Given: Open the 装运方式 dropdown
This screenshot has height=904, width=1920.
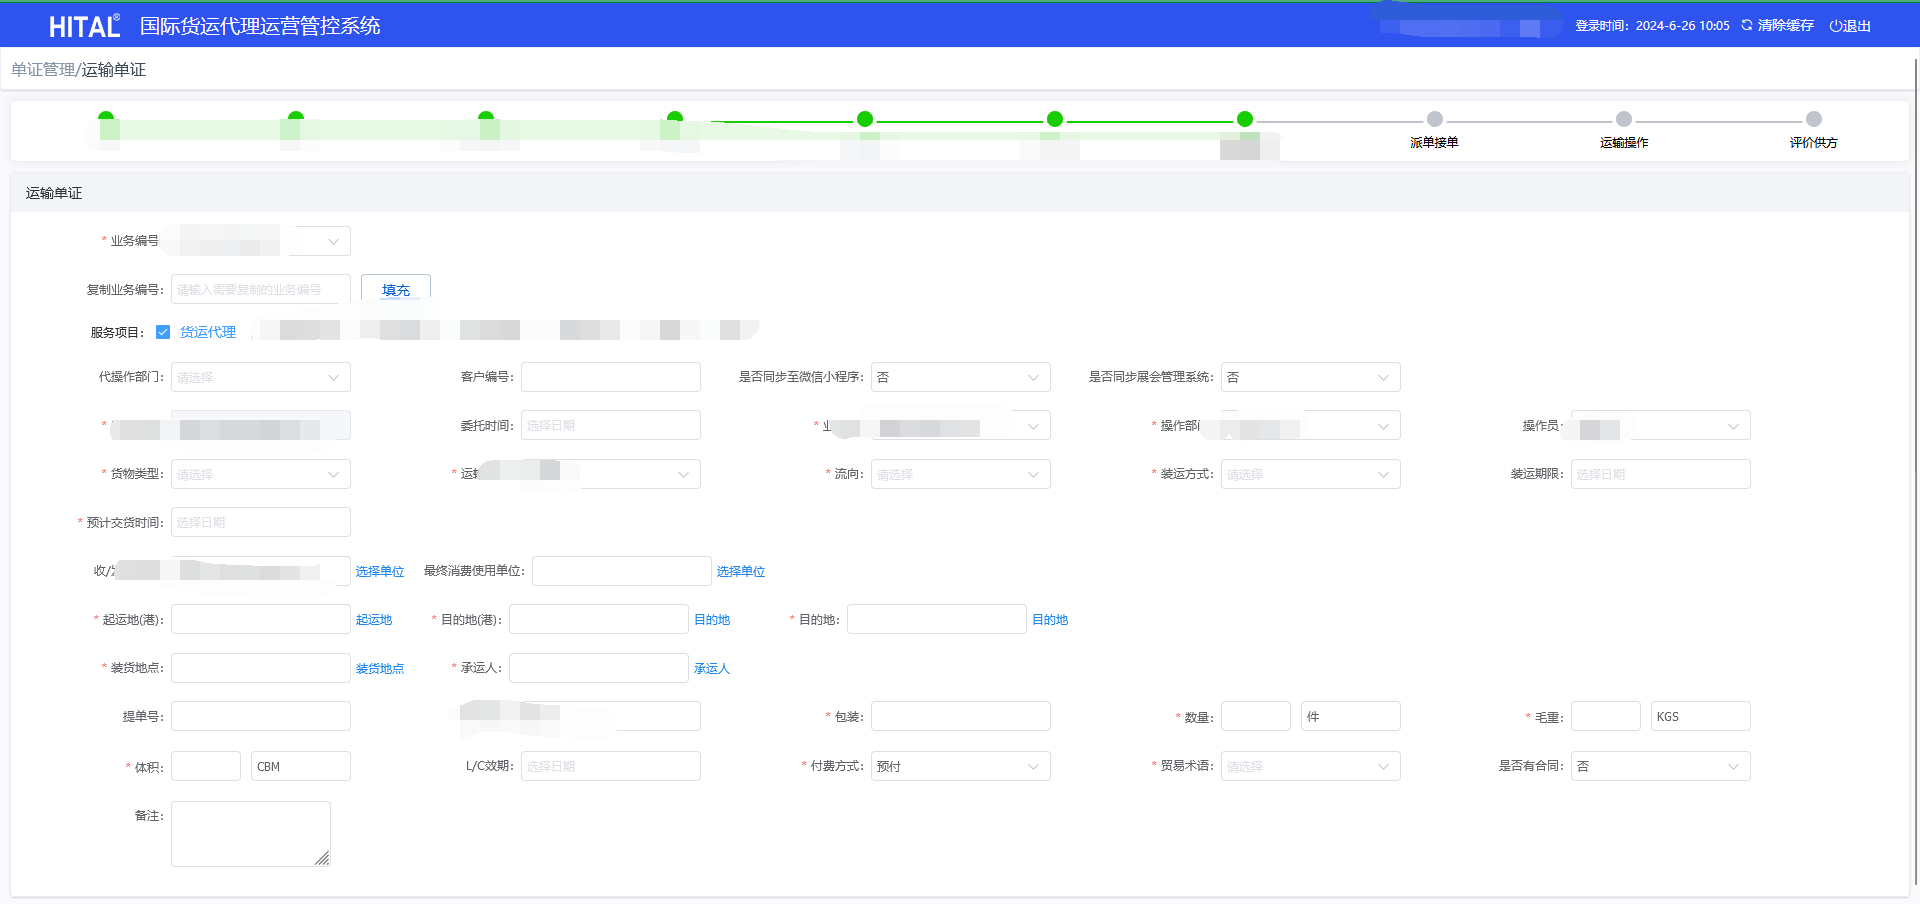Looking at the screenshot, I should click(x=1311, y=474).
